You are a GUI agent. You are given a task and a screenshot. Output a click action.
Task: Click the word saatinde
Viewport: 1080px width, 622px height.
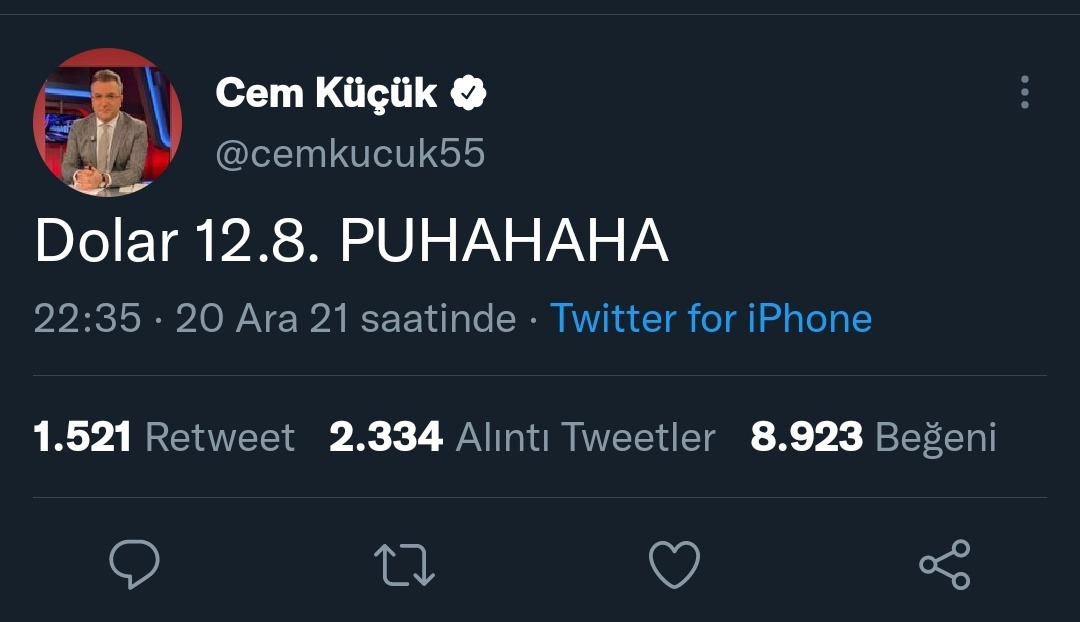coord(438,318)
